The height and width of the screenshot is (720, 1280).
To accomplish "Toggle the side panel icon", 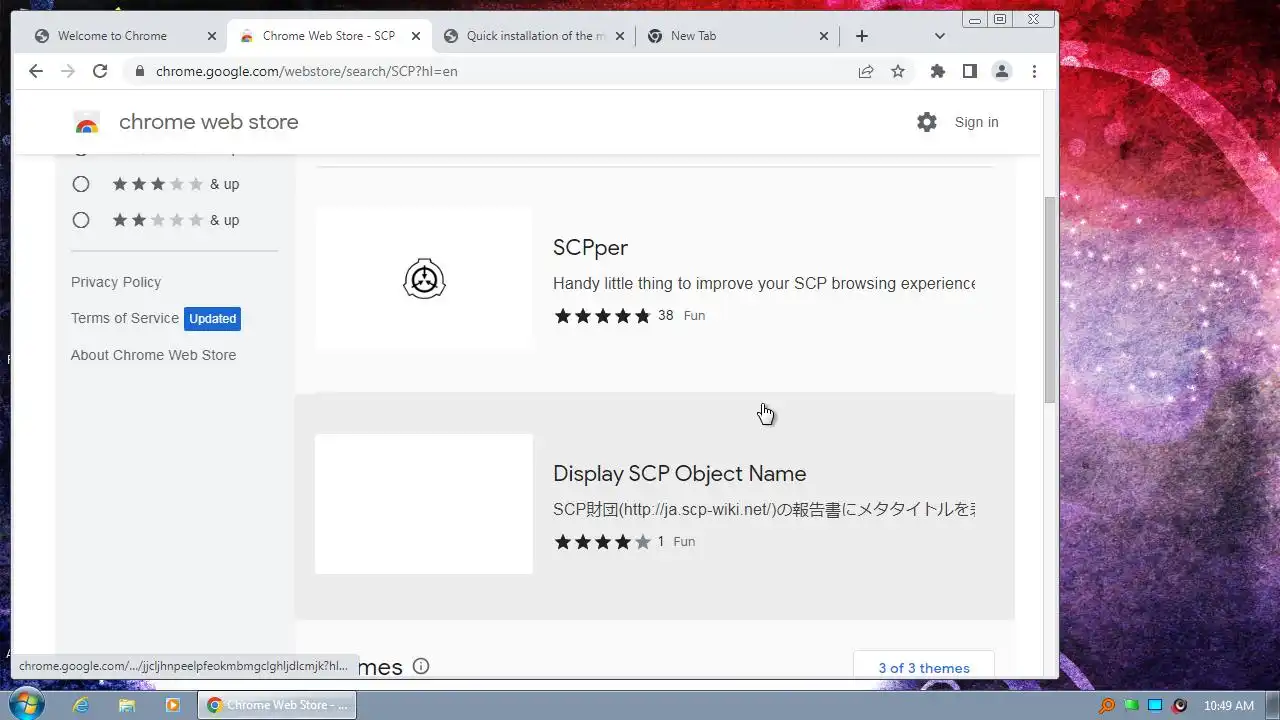I will 969,71.
